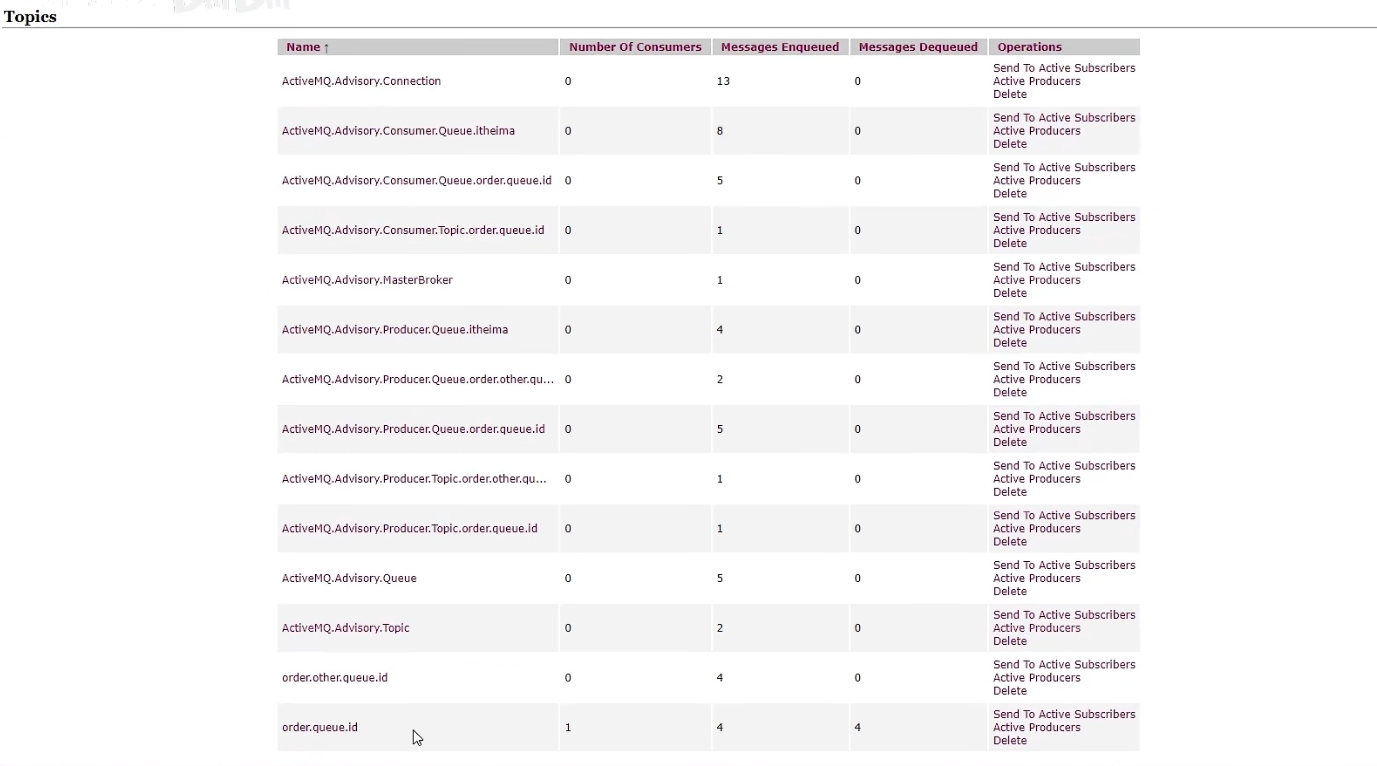Select enqueued count 8 for Consumer.Queue.itheima
The height and width of the screenshot is (766, 1377).
click(720, 131)
